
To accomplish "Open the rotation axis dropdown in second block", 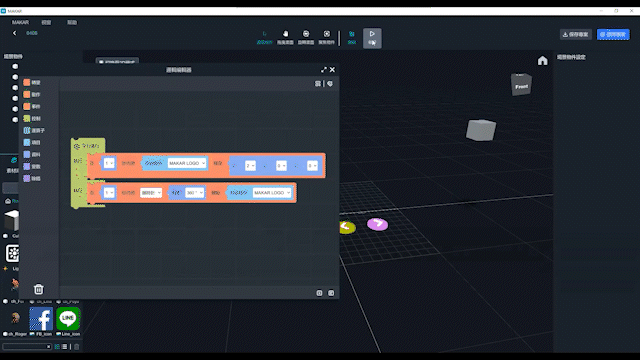I will tap(151, 193).
